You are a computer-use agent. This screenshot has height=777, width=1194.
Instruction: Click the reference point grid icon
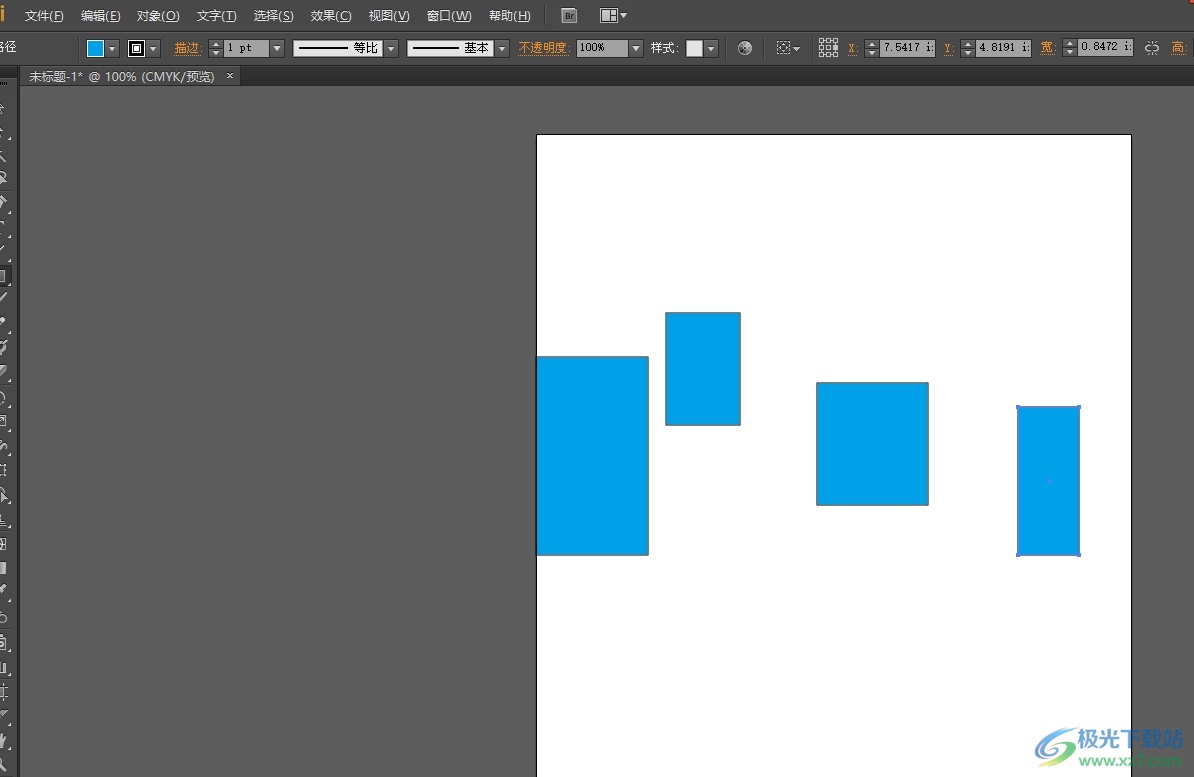[x=828, y=48]
